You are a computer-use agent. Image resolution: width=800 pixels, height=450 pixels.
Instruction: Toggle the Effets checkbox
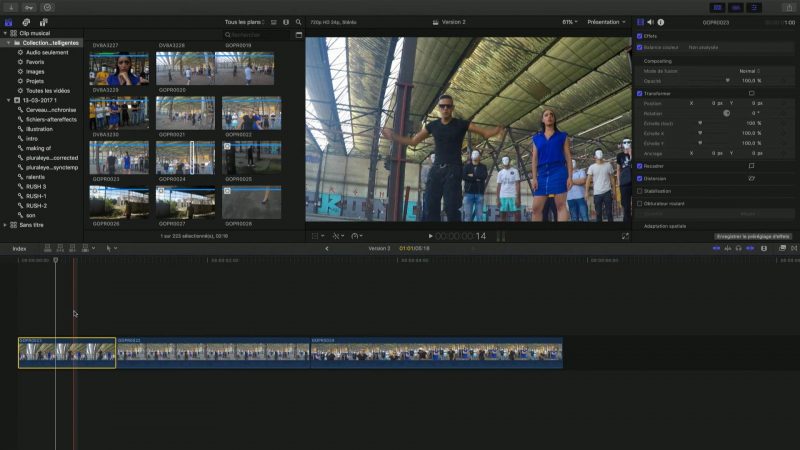pos(639,36)
